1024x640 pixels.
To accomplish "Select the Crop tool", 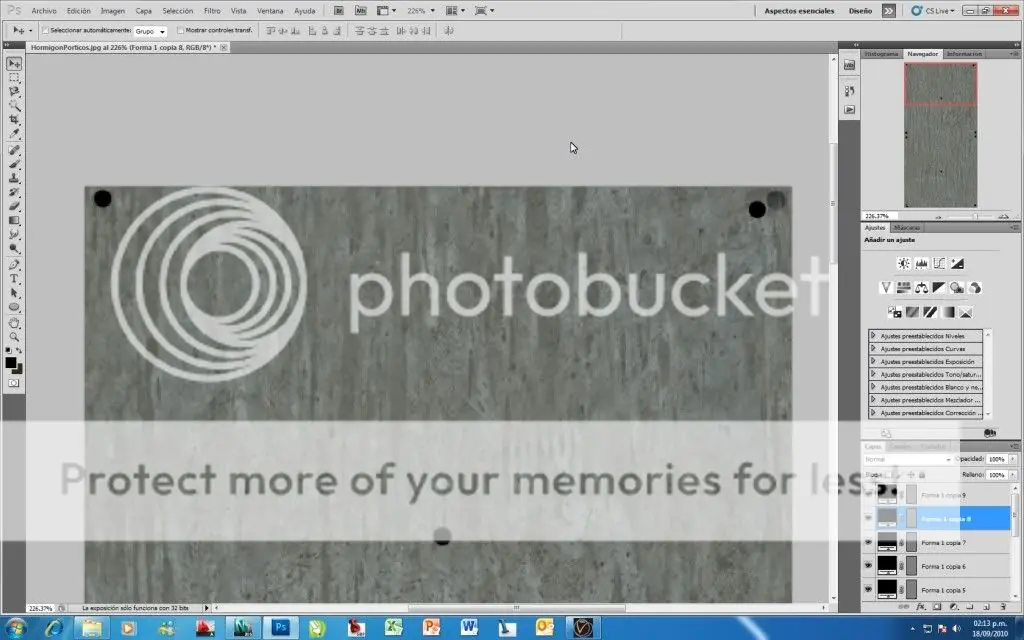I will [x=14, y=120].
